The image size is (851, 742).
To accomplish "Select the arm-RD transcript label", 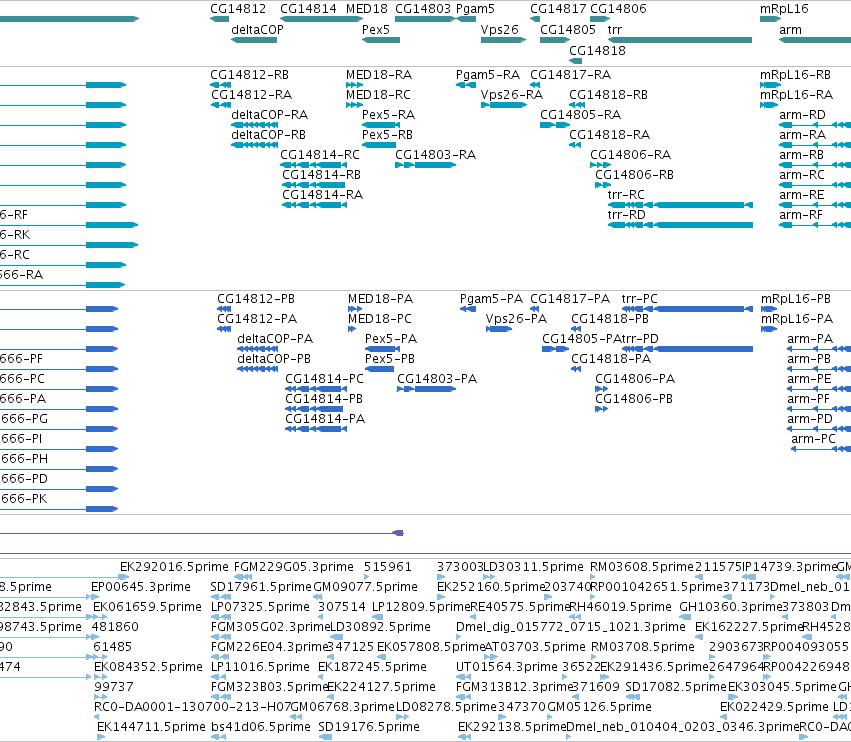I will point(802,115).
